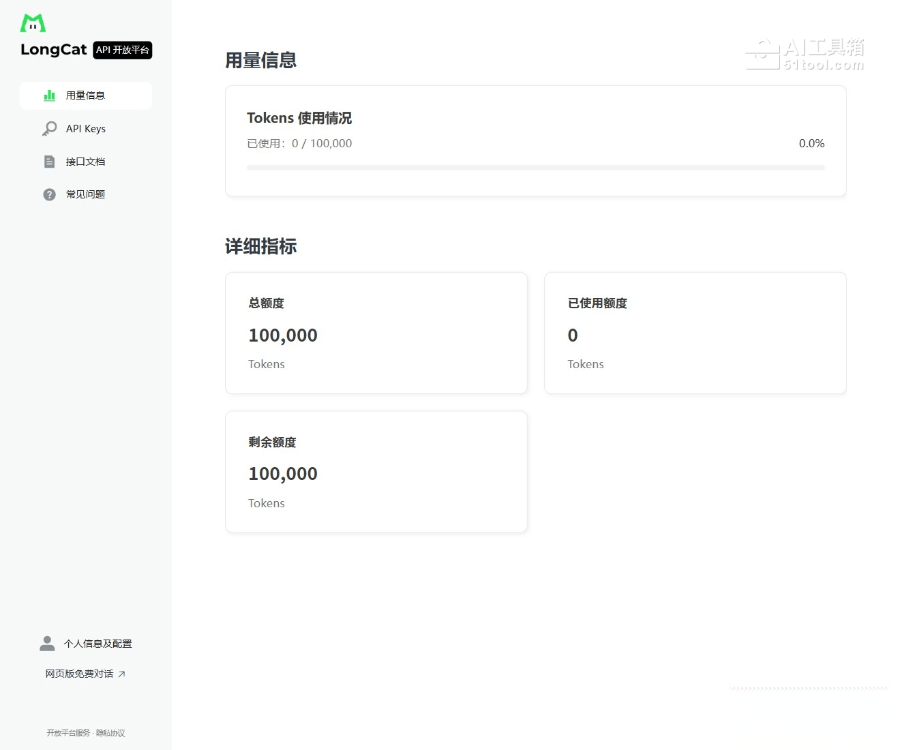Click the external arrow icon after 网页版免费对话
This screenshot has height=750, width=900.
coord(122,674)
